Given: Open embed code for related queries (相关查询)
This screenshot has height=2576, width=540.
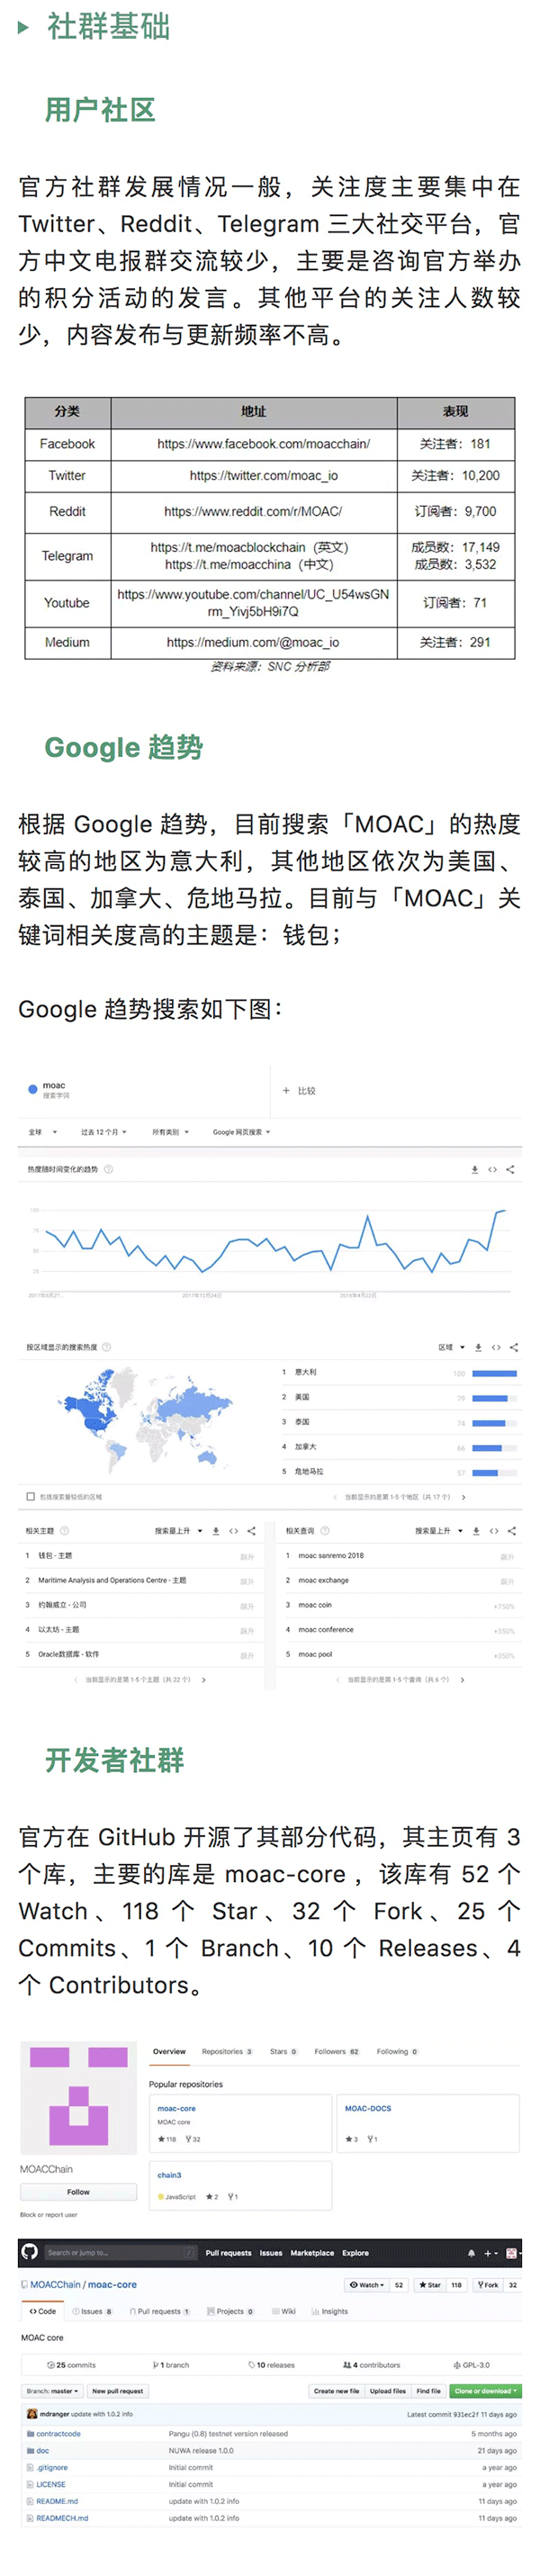Looking at the screenshot, I should click(494, 1531).
